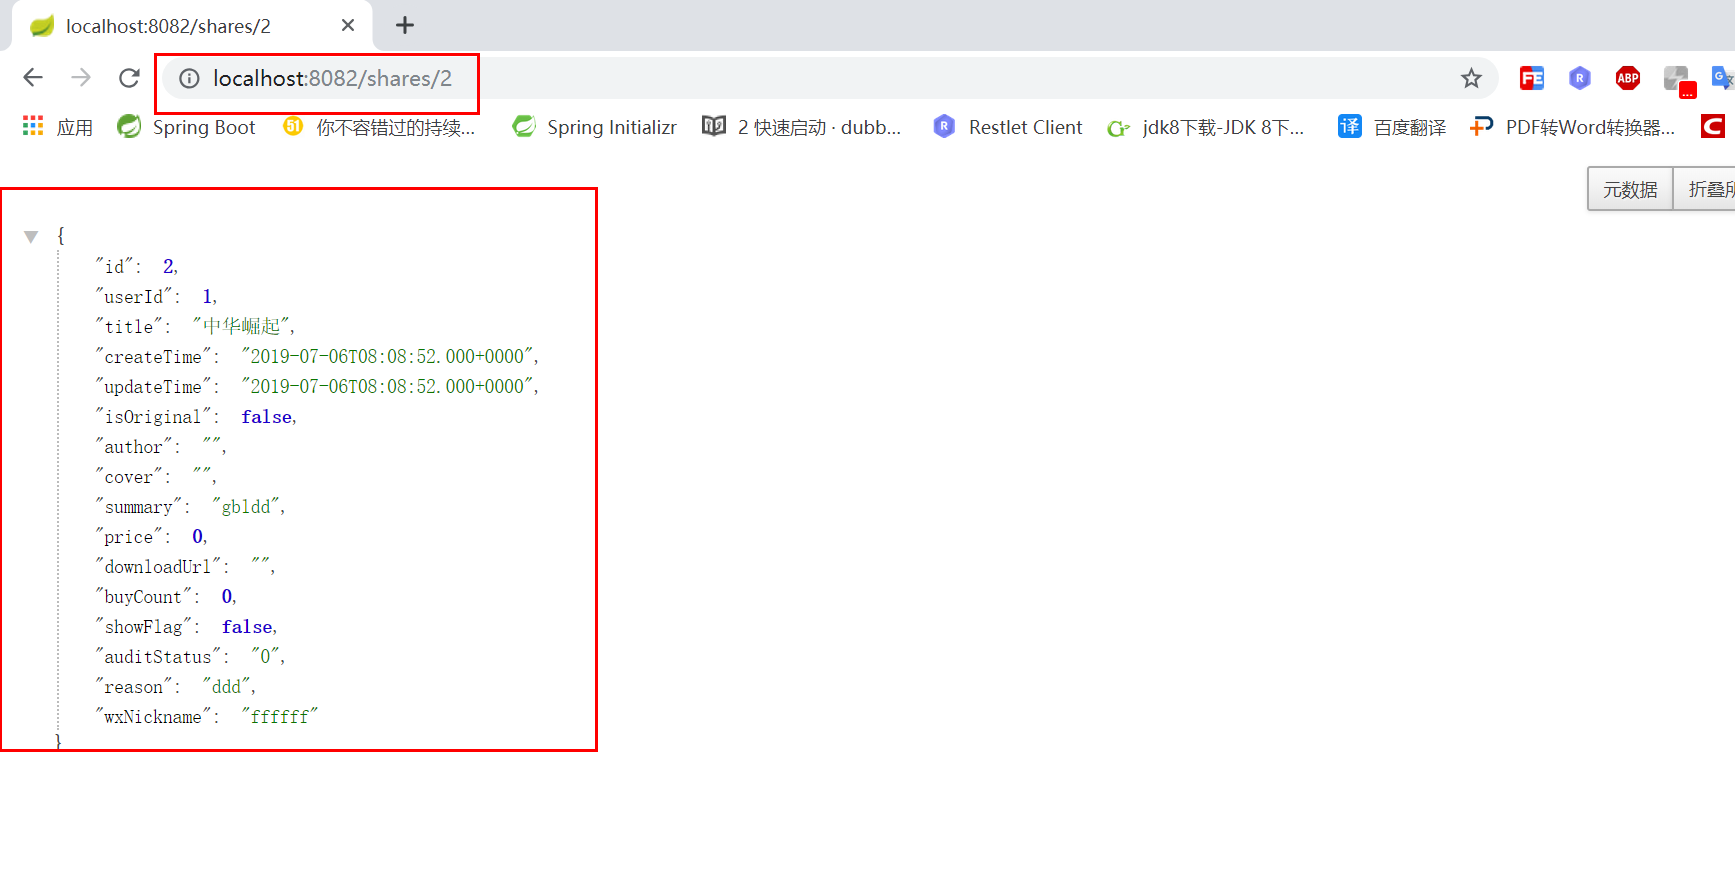
Task: Open the Restlet Client bookmark
Action: [1008, 127]
